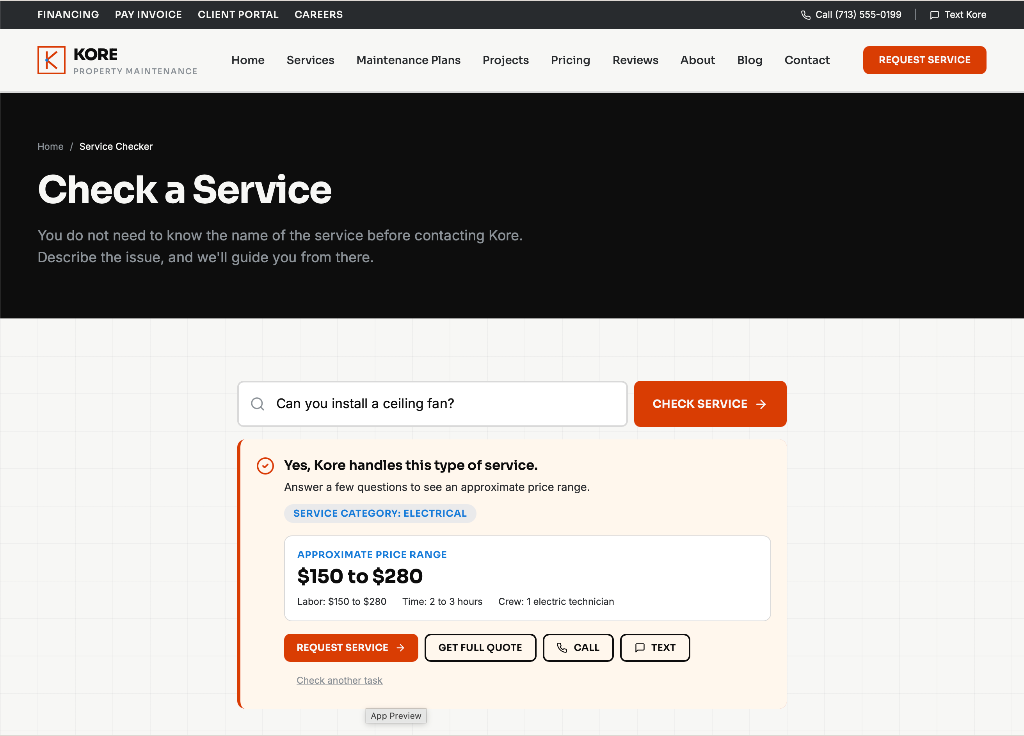Viewport: 1024px width, 736px height.
Task: Click the Call button in result card
Action: click(x=578, y=648)
